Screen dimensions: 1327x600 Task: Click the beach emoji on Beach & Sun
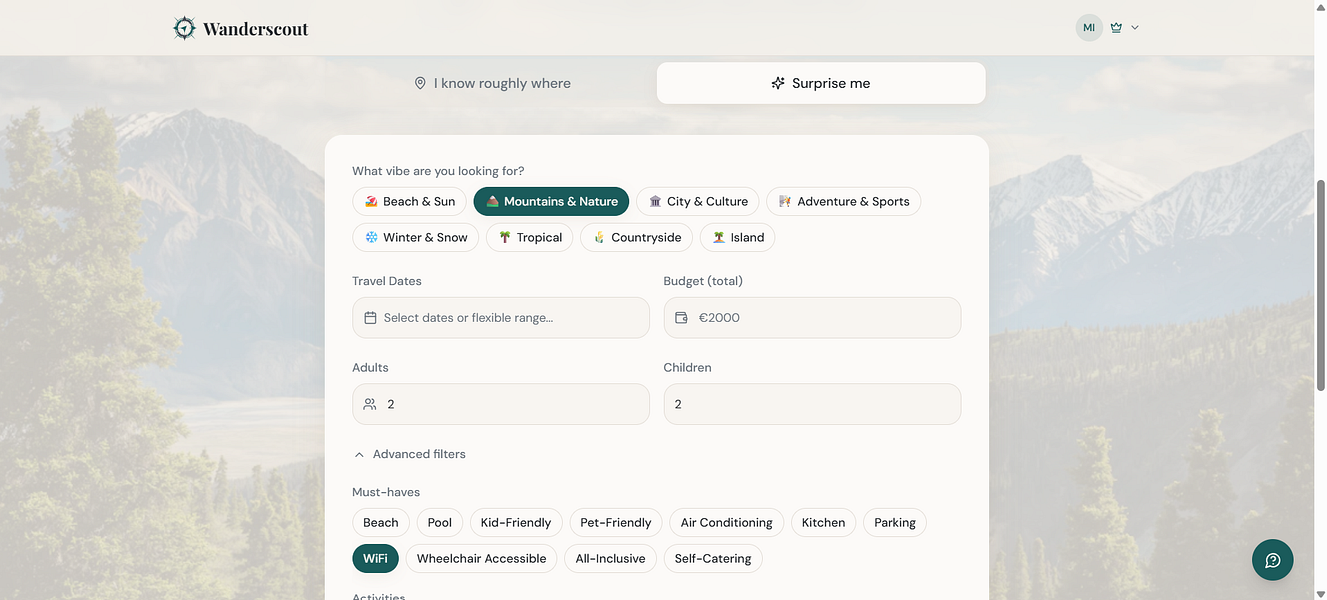point(371,201)
